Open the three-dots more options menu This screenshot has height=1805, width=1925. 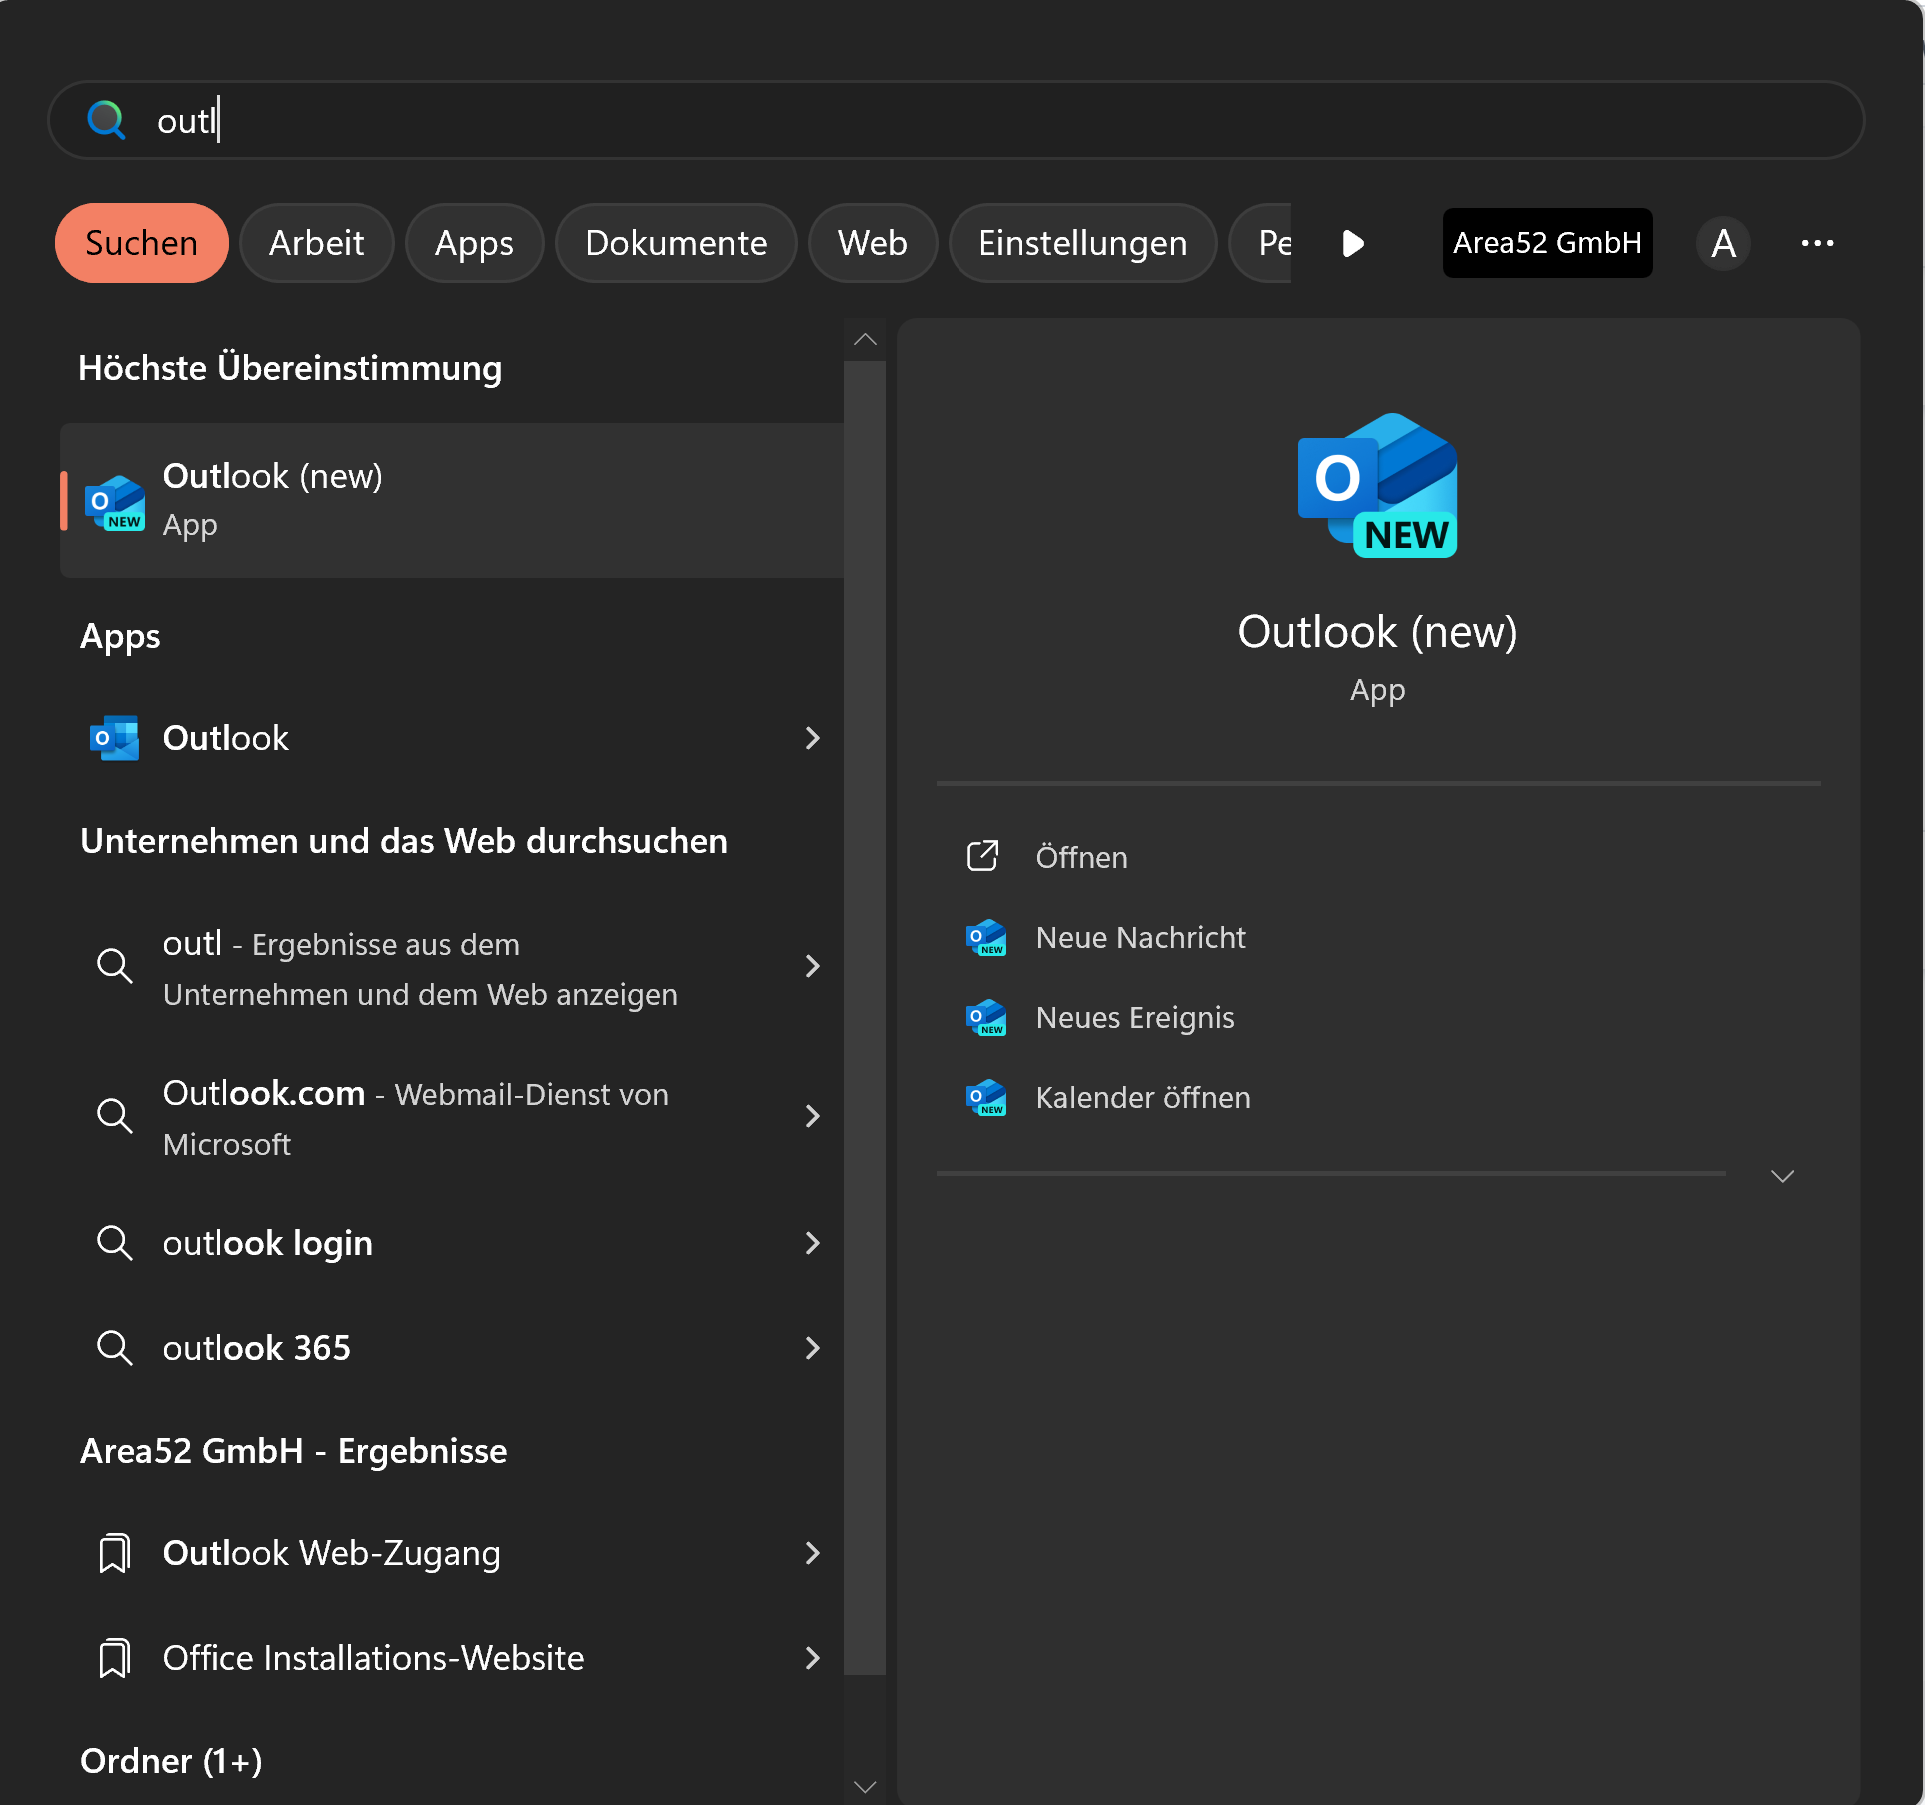pos(1817,243)
